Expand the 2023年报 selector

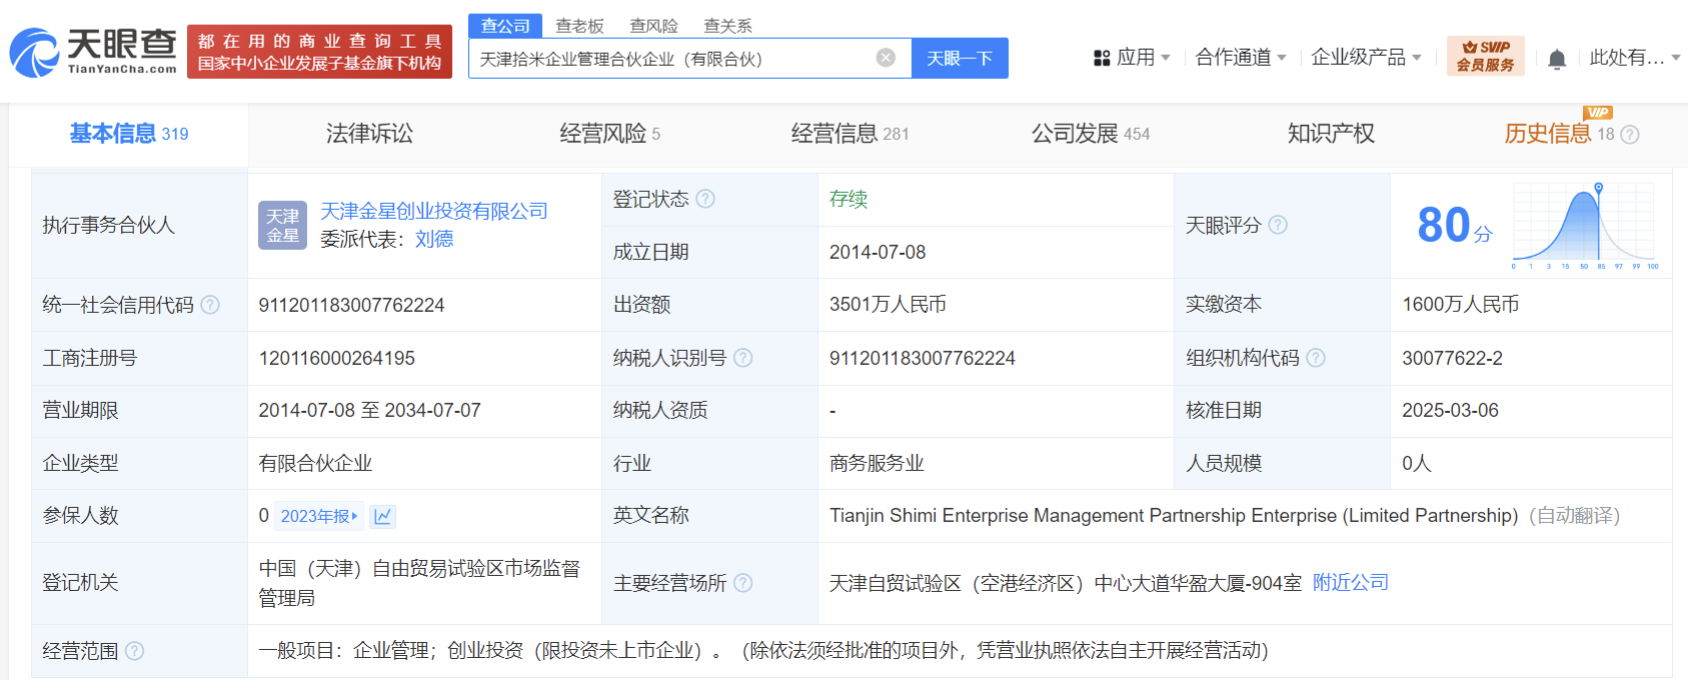coord(319,516)
